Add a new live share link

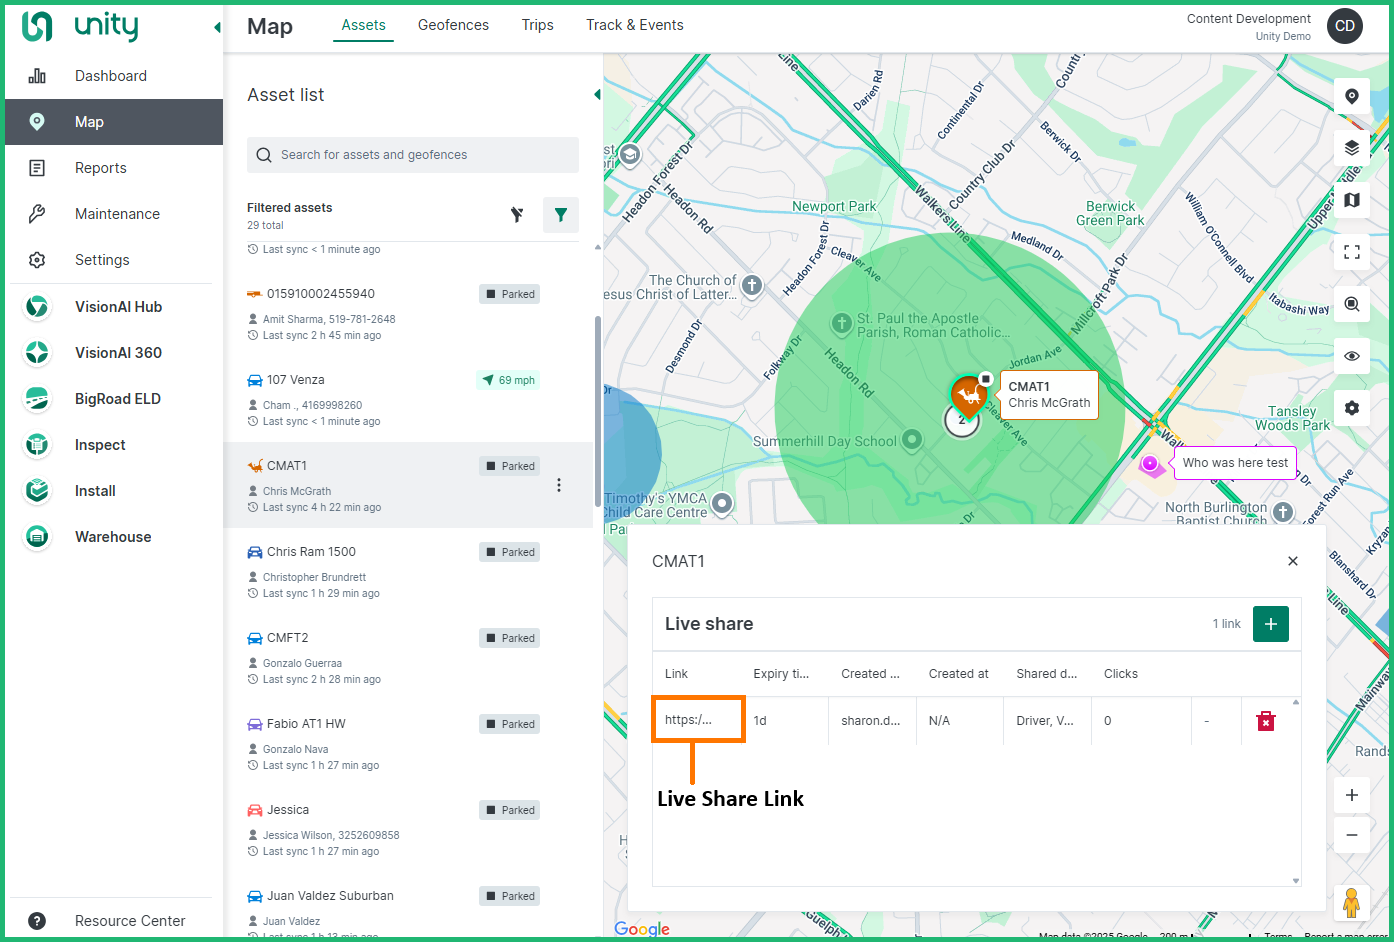(x=1270, y=624)
